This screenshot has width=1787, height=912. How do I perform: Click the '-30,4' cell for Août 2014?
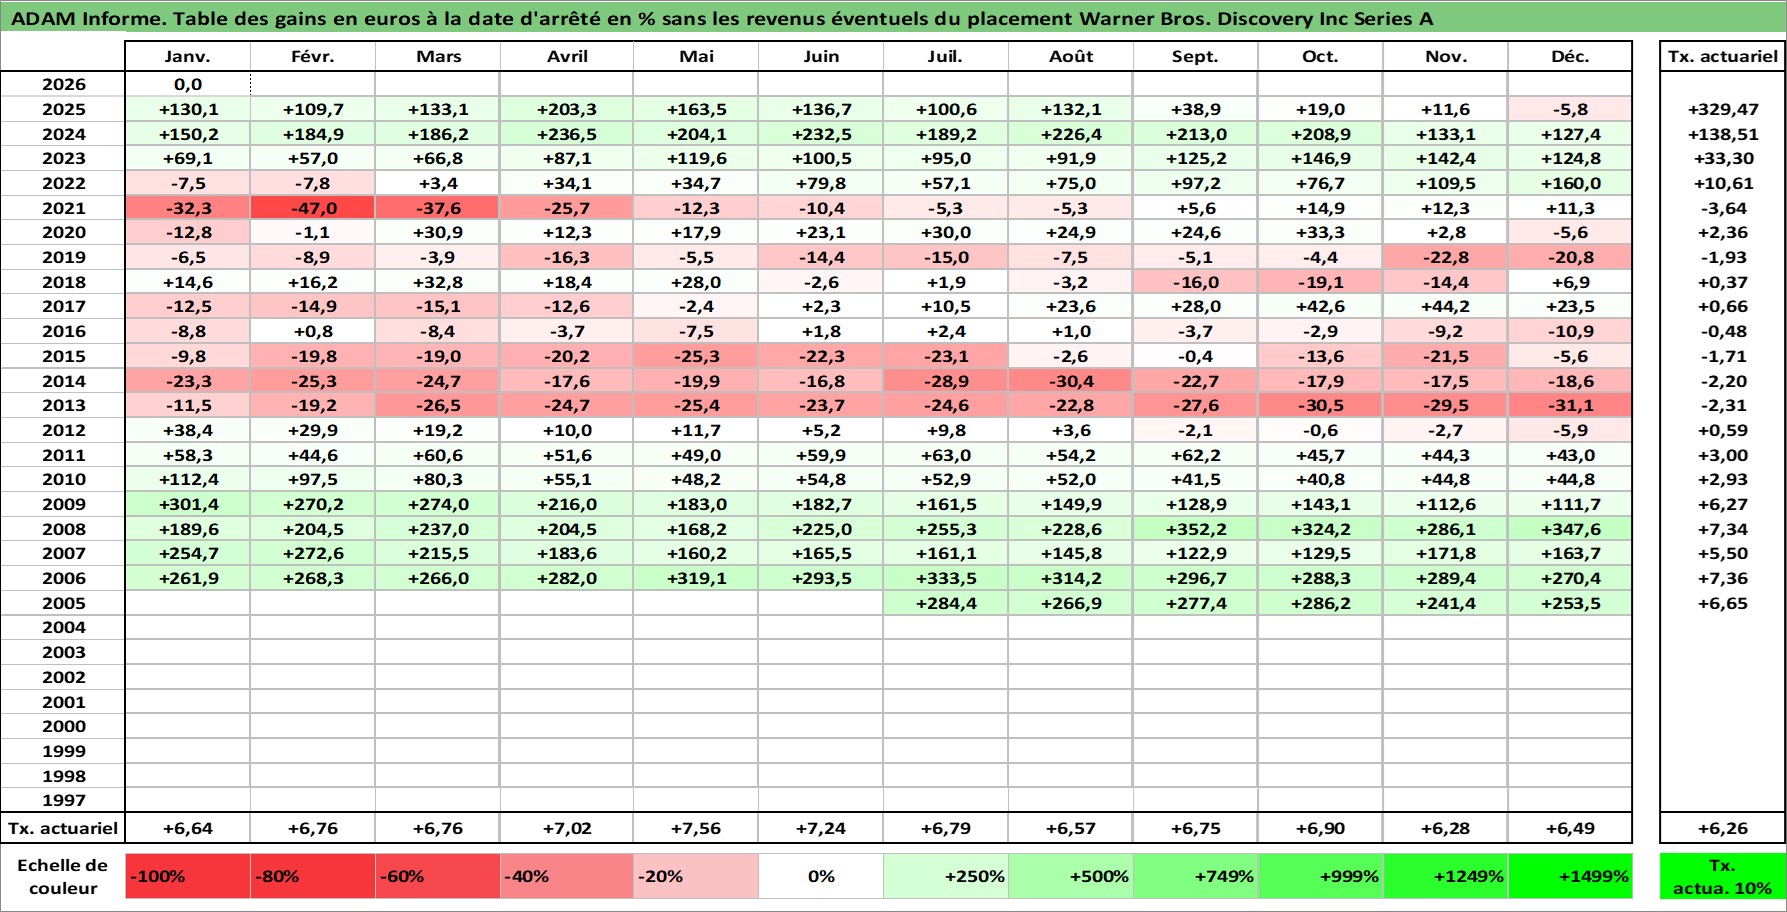1070,381
